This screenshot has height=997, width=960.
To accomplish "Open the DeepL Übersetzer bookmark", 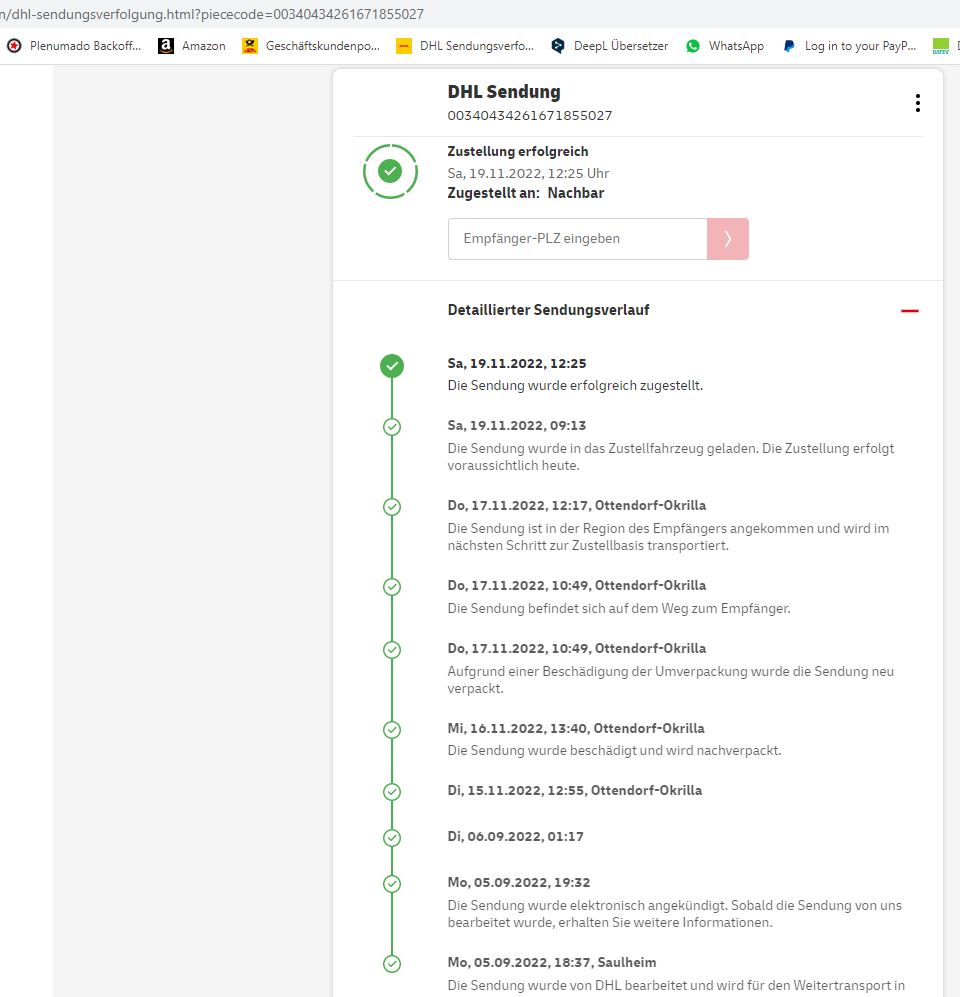I will (610, 46).
